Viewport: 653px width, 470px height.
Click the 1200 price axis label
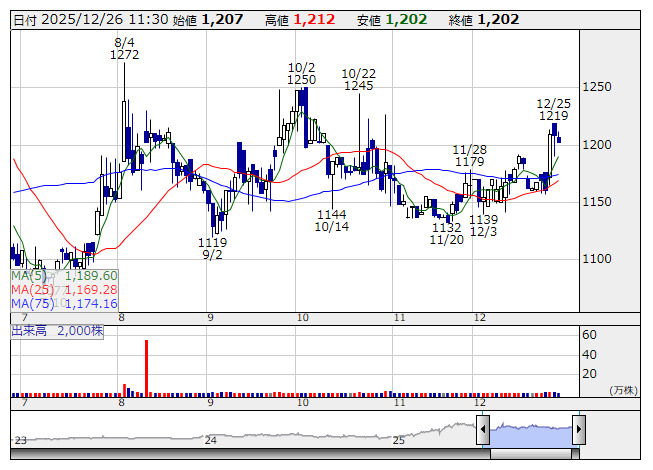pos(597,145)
